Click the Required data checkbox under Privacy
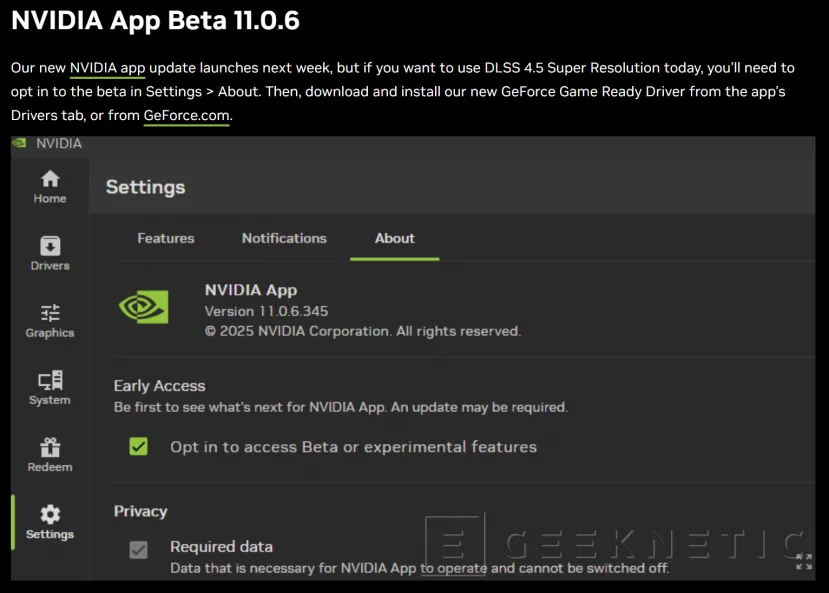The height and width of the screenshot is (593, 829). 139,548
